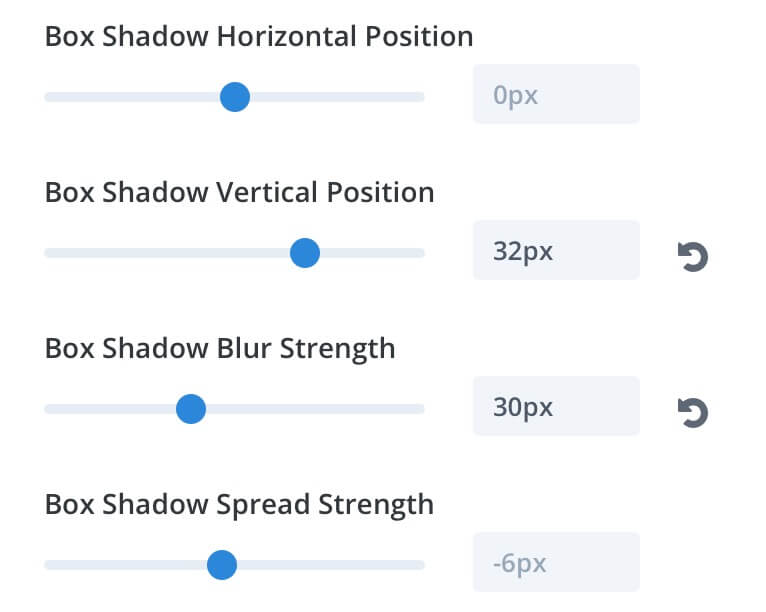Click Spread Strength track left of handle
The height and width of the screenshot is (612, 766).
tap(126, 565)
